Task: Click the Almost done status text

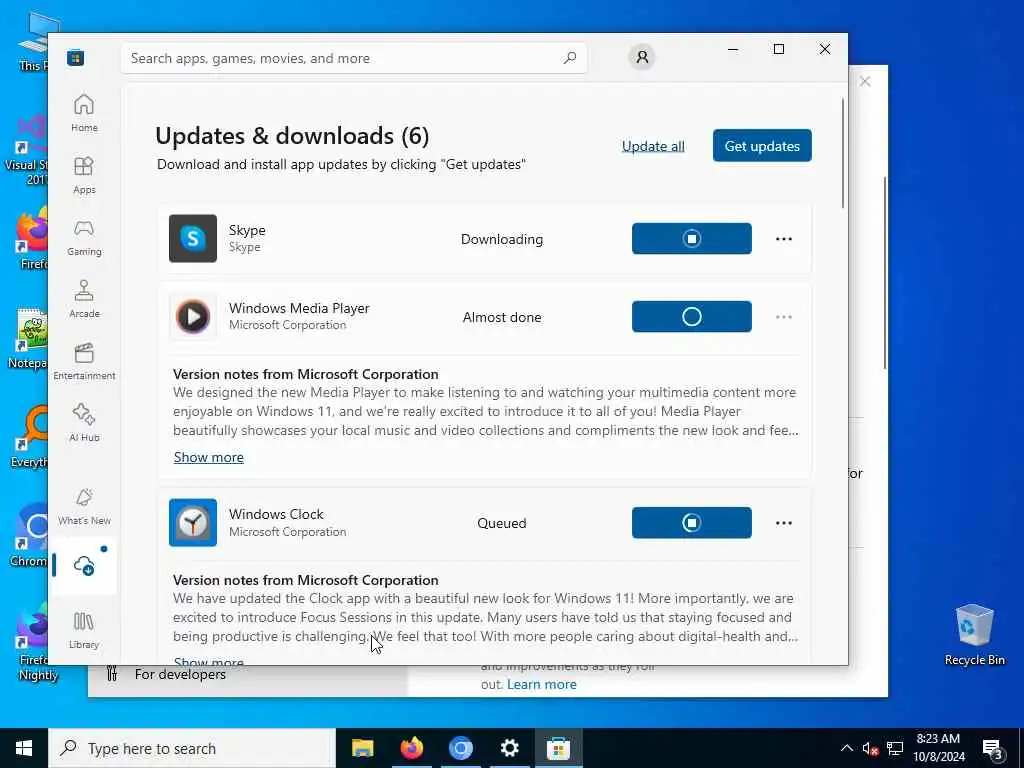Action: [x=502, y=317]
